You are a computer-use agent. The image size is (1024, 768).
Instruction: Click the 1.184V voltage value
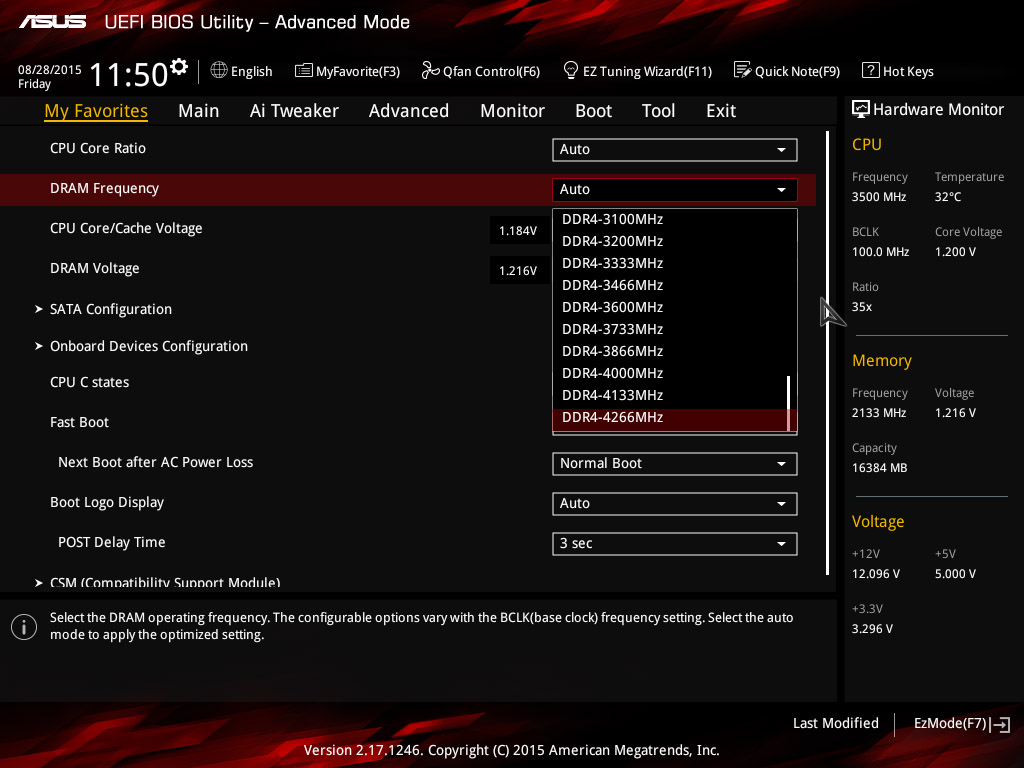pyautogui.click(x=518, y=231)
